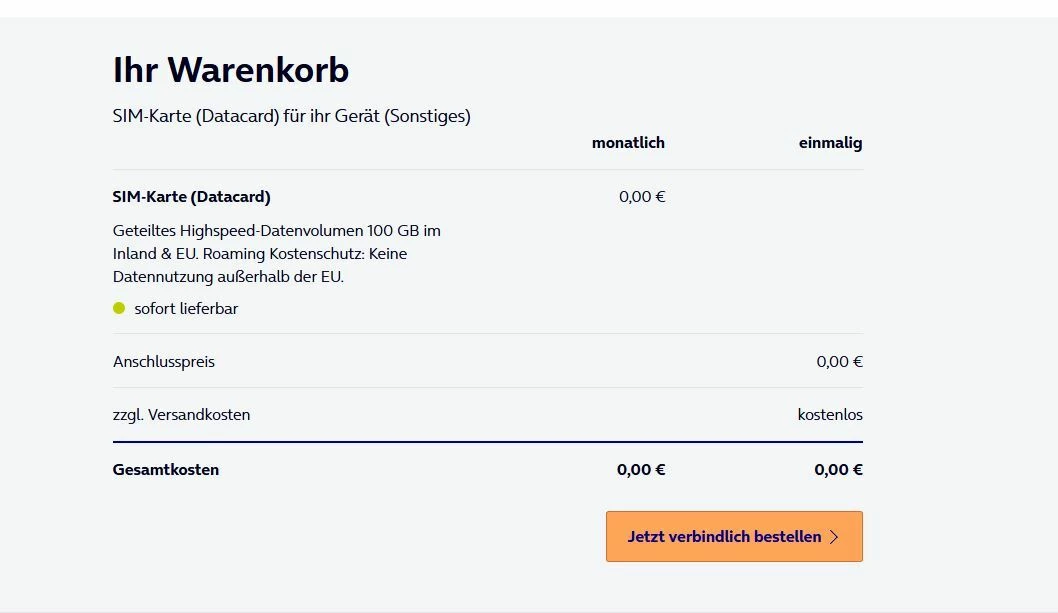Select the subtitle mentioning Gerät (Sonstiges)

click(291, 116)
